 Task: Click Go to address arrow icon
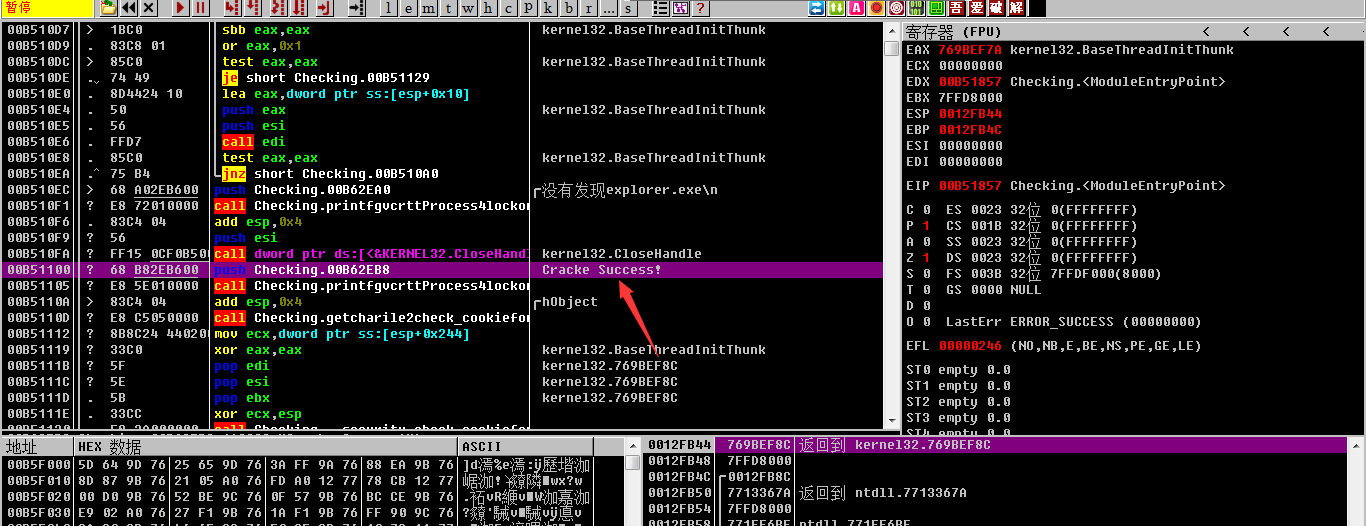point(357,8)
